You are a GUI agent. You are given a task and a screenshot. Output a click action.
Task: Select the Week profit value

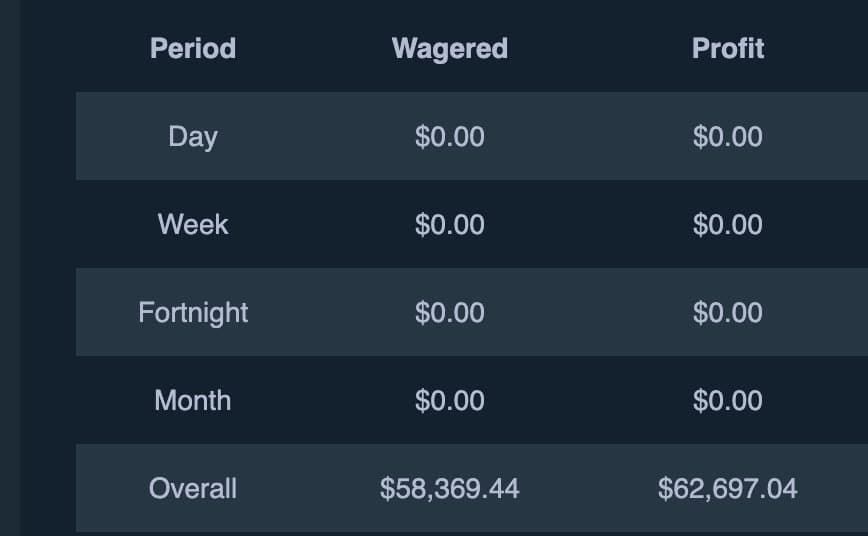click(728, 224)
